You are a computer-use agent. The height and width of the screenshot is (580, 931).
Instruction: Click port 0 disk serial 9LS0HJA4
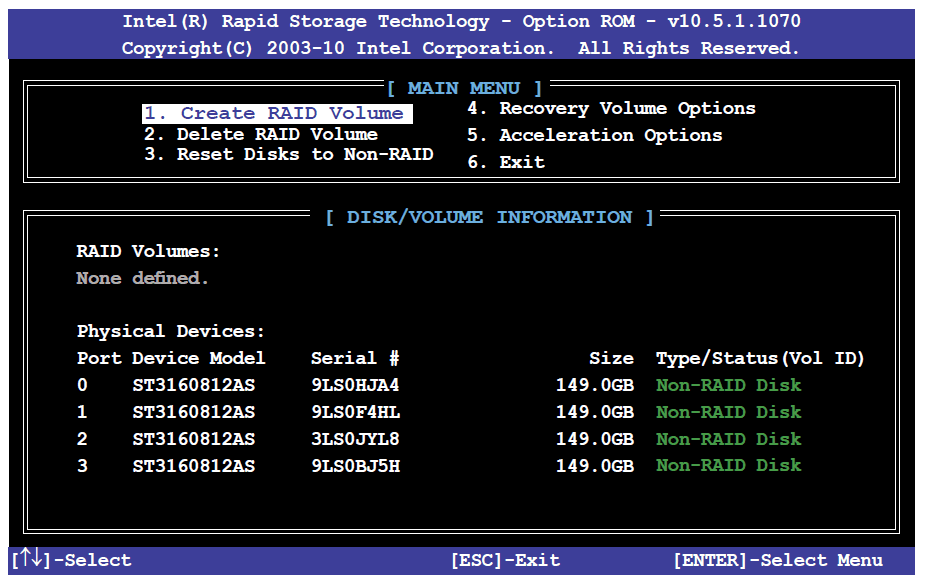click(x=355, y=385)
